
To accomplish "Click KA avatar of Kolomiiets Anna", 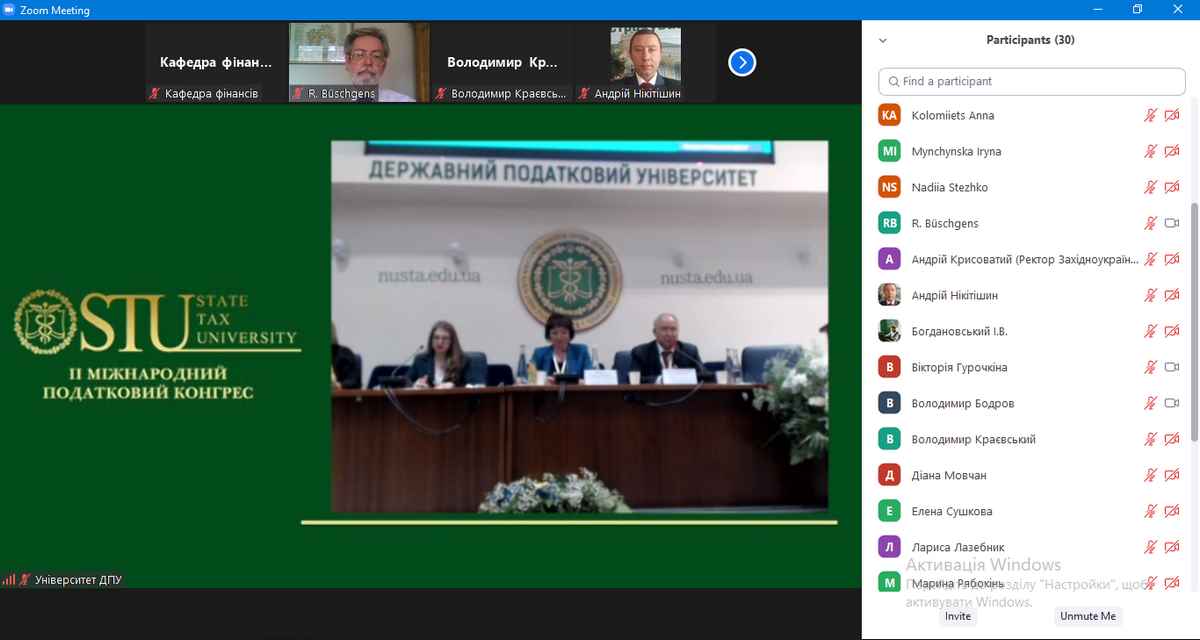I will tap(889, 116).
